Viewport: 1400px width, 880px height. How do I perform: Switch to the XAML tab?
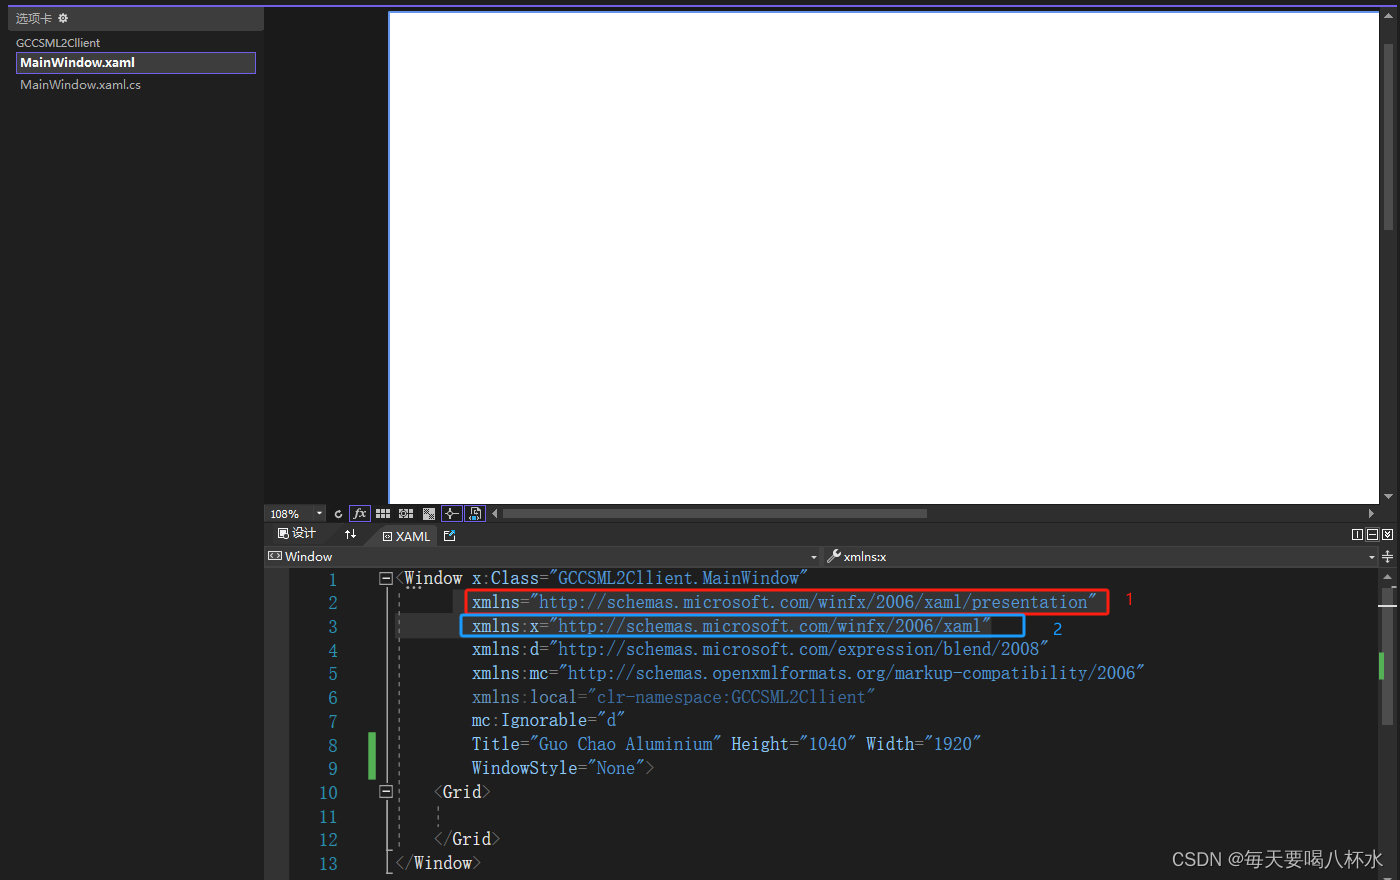coord(406,537)
